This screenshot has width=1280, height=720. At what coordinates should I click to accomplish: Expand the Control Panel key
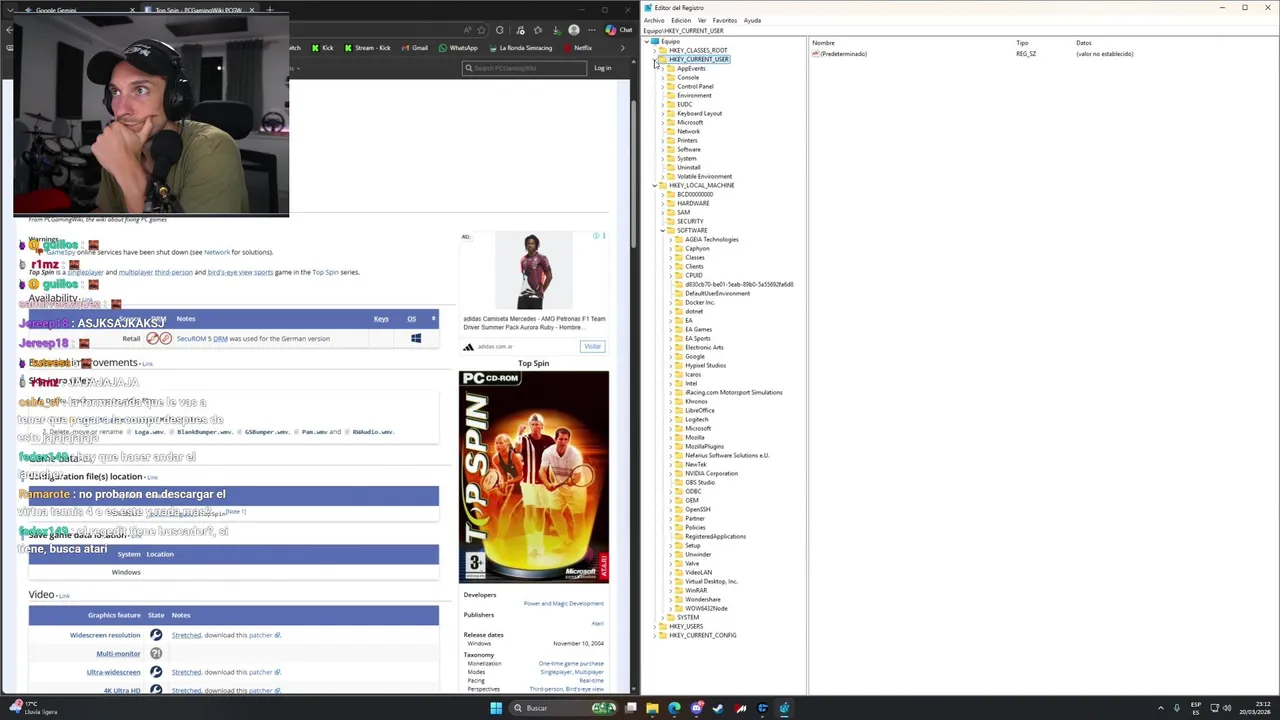coord(663,86)
